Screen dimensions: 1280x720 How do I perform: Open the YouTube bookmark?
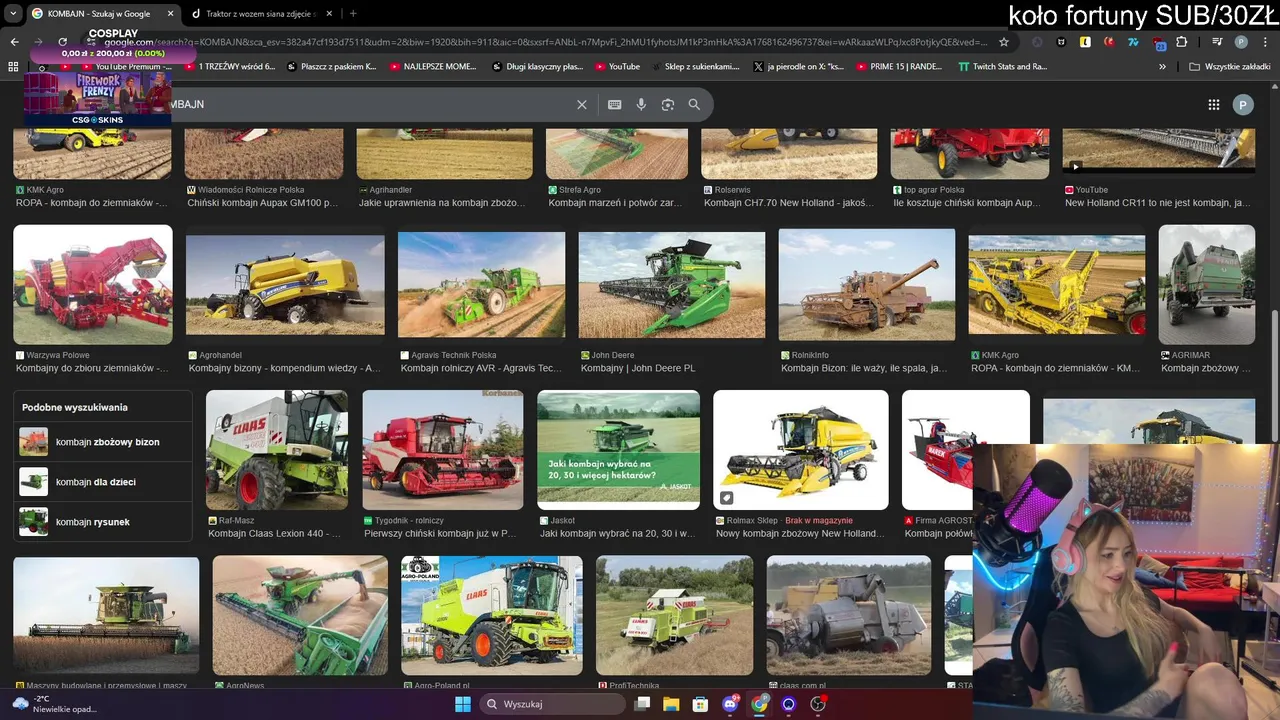click(x=617, y=67)
